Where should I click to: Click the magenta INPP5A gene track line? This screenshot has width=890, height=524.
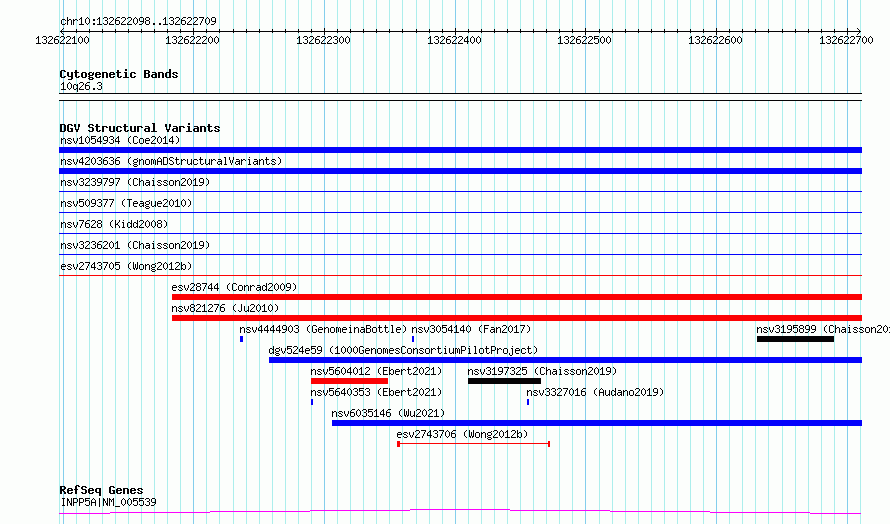tap(460, 512)
